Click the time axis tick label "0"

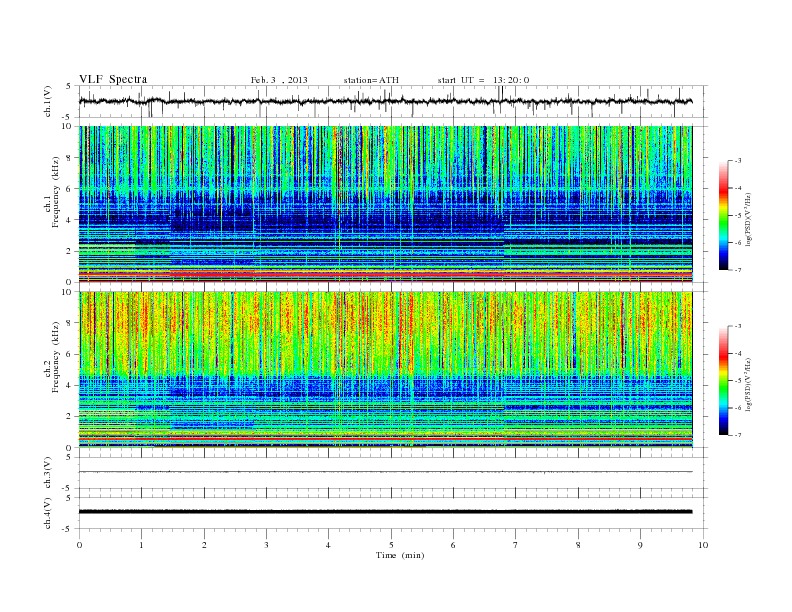(79, 545)
